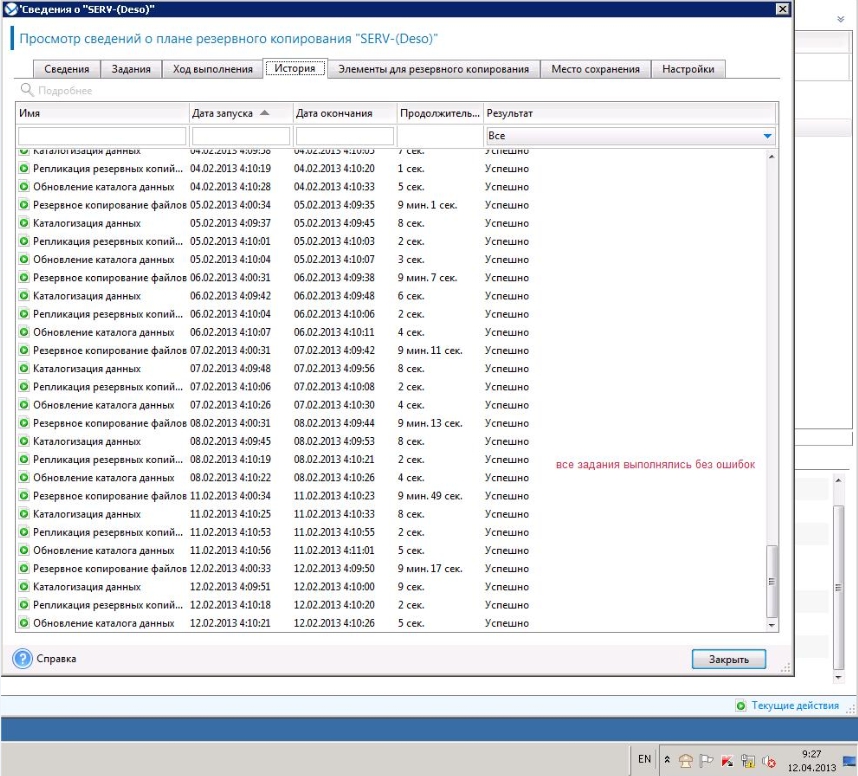Select the История tab
The height and width of the screenshot is (776, 858).
pos(295,68)
